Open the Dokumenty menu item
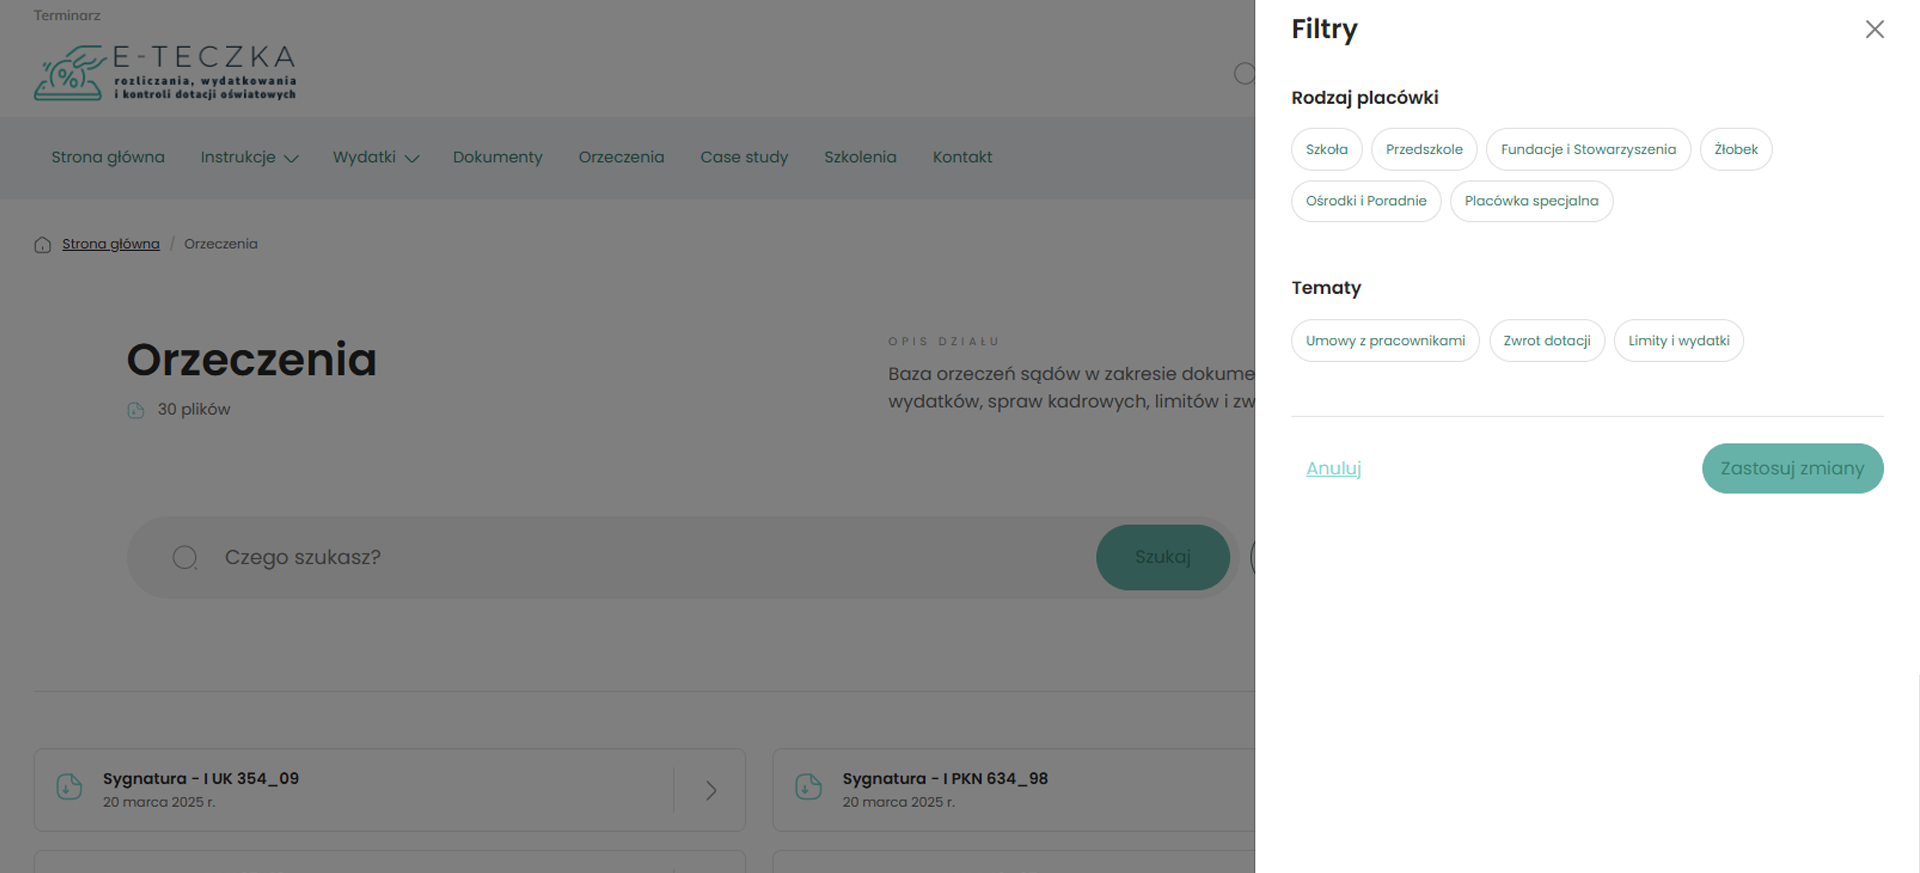Image resolution: width=1920 pixels, height=873 pixels. point(497,158)
